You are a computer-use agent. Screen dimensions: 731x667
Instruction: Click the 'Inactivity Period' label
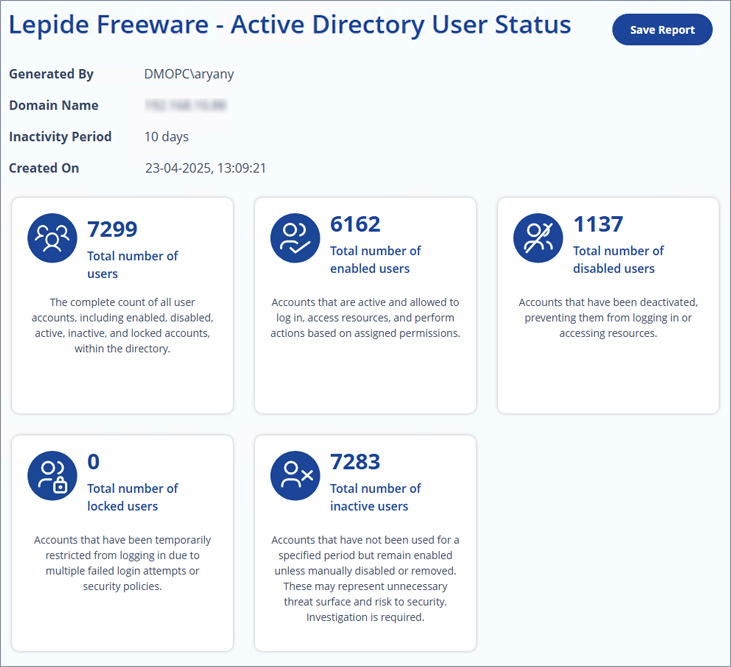coord(60,137)
